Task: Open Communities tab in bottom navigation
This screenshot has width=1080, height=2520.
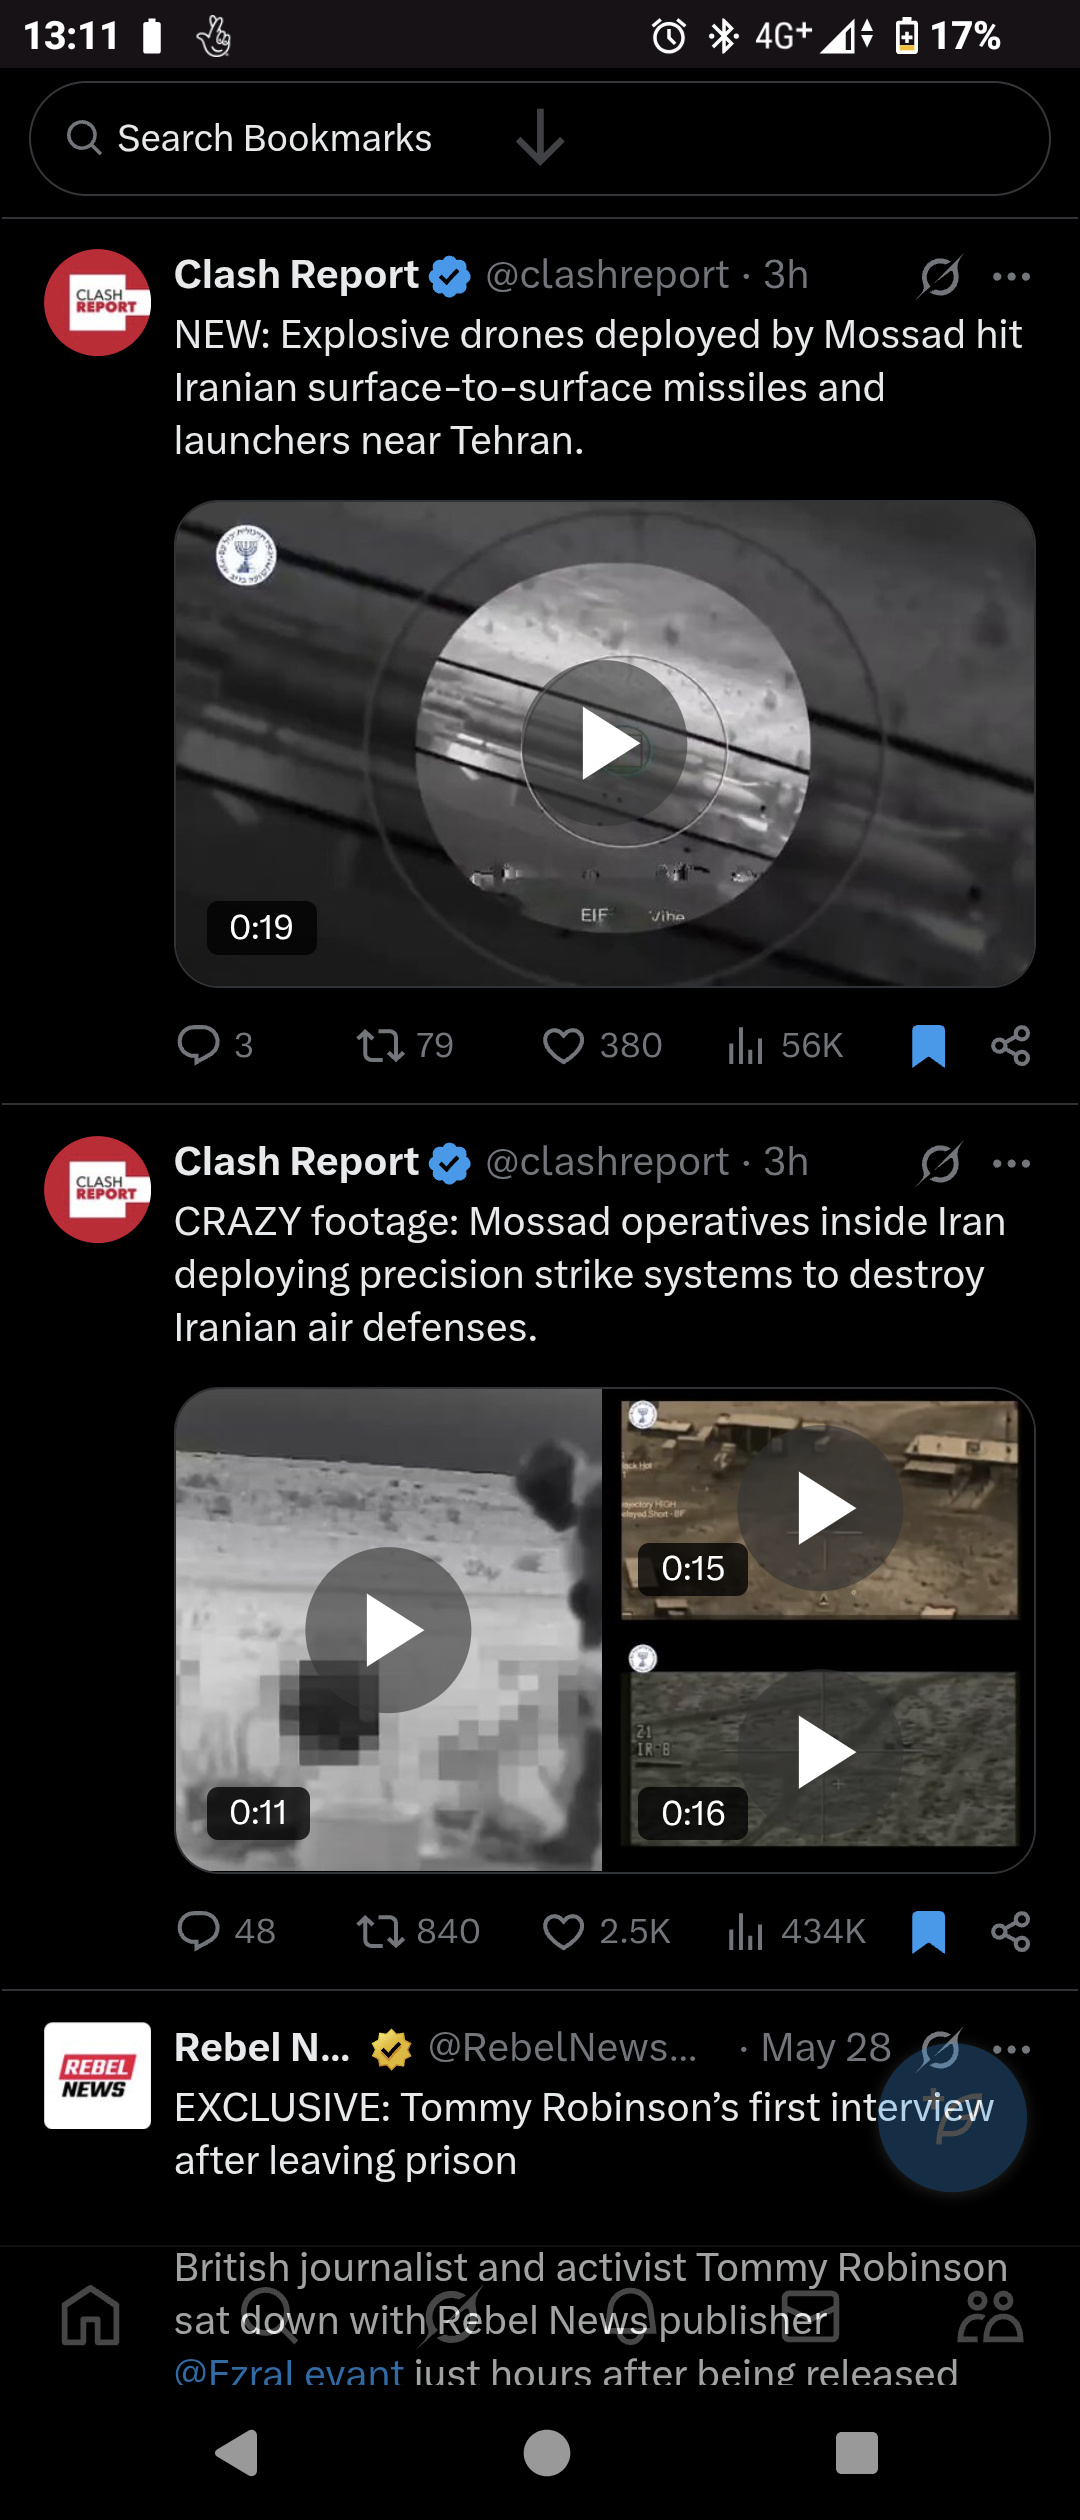Action: 990,2315
